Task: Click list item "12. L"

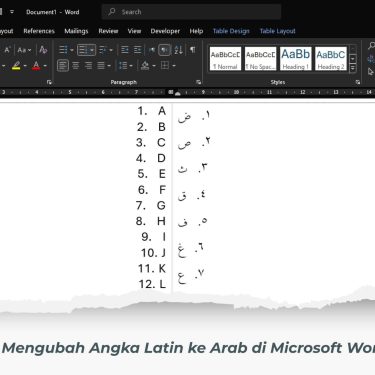Action: click(x=152, y=284)
